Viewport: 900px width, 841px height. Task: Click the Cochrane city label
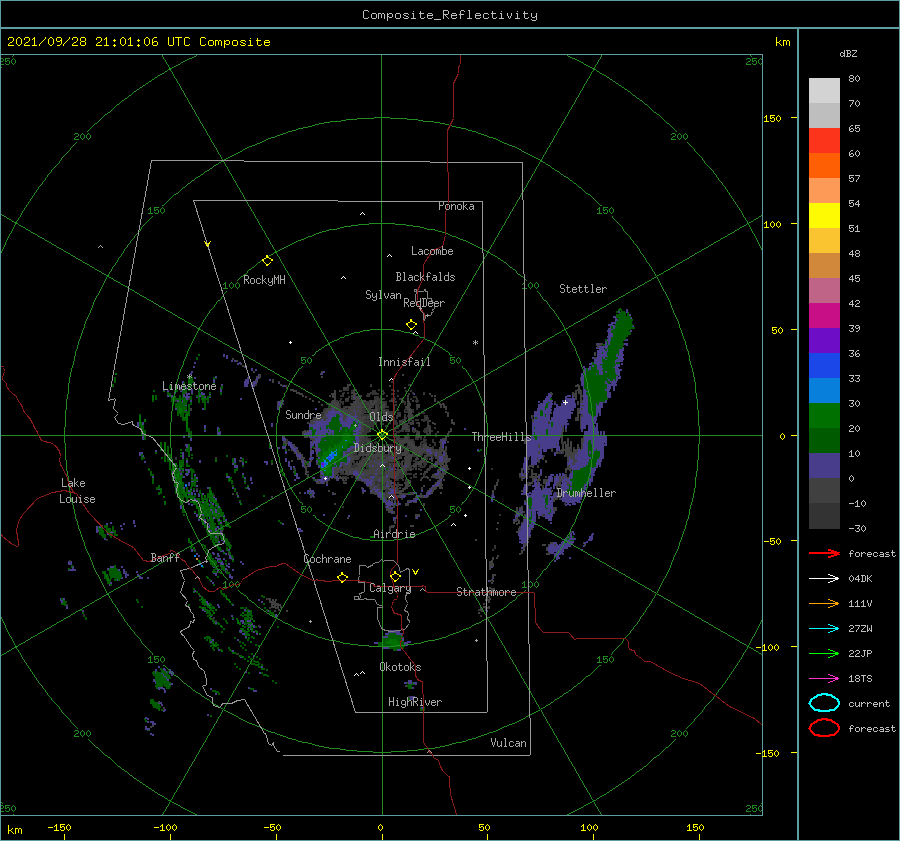327,559
